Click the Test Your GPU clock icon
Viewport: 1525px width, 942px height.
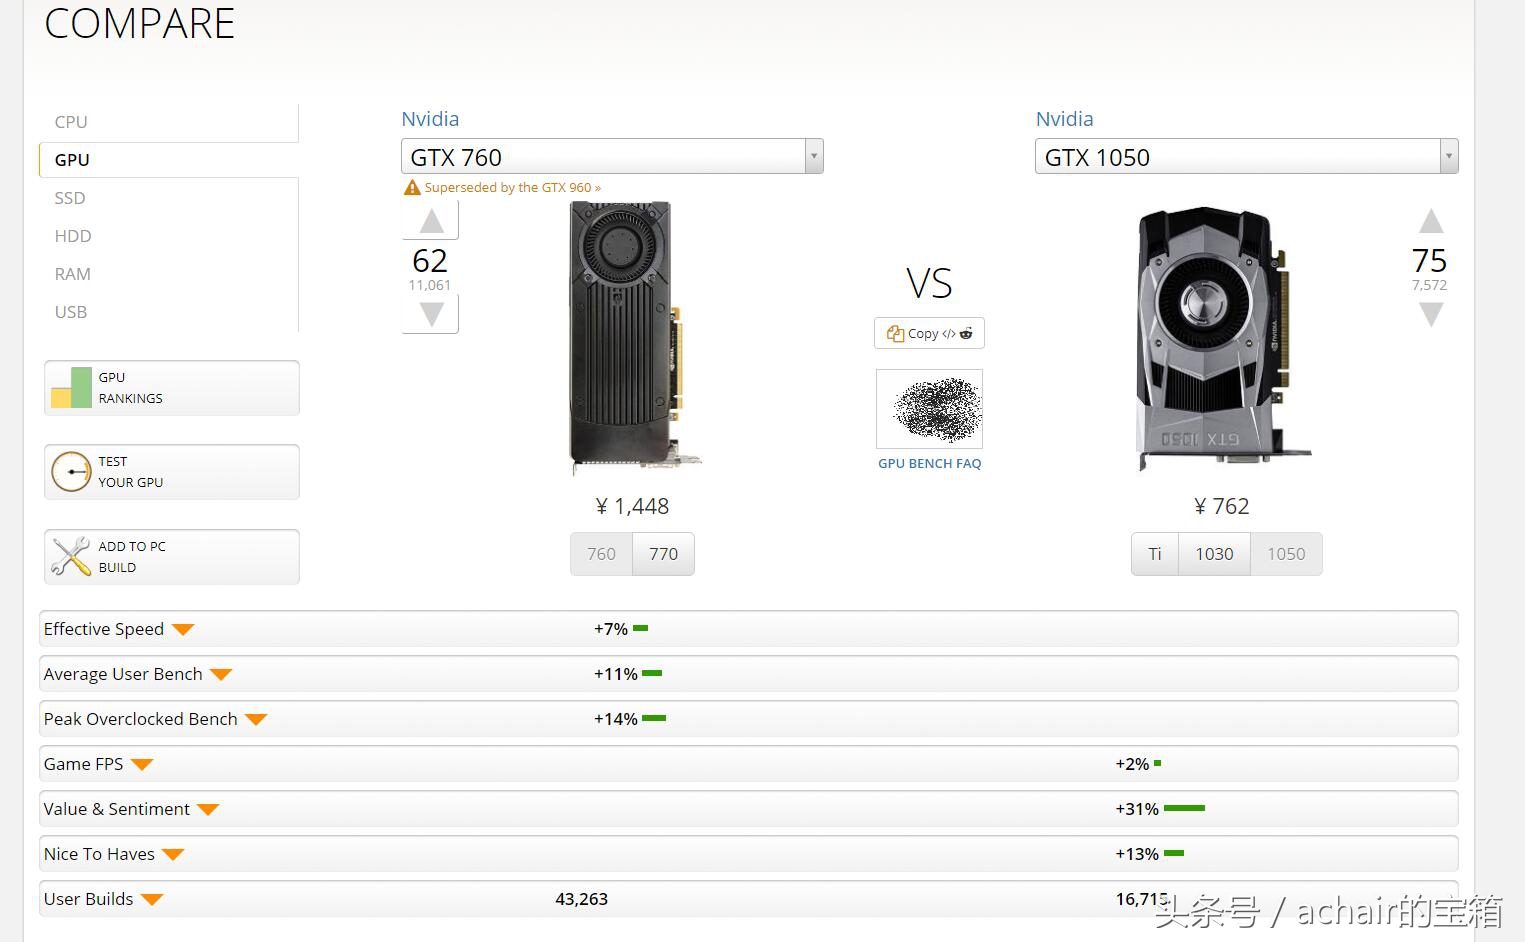(71, 472)
